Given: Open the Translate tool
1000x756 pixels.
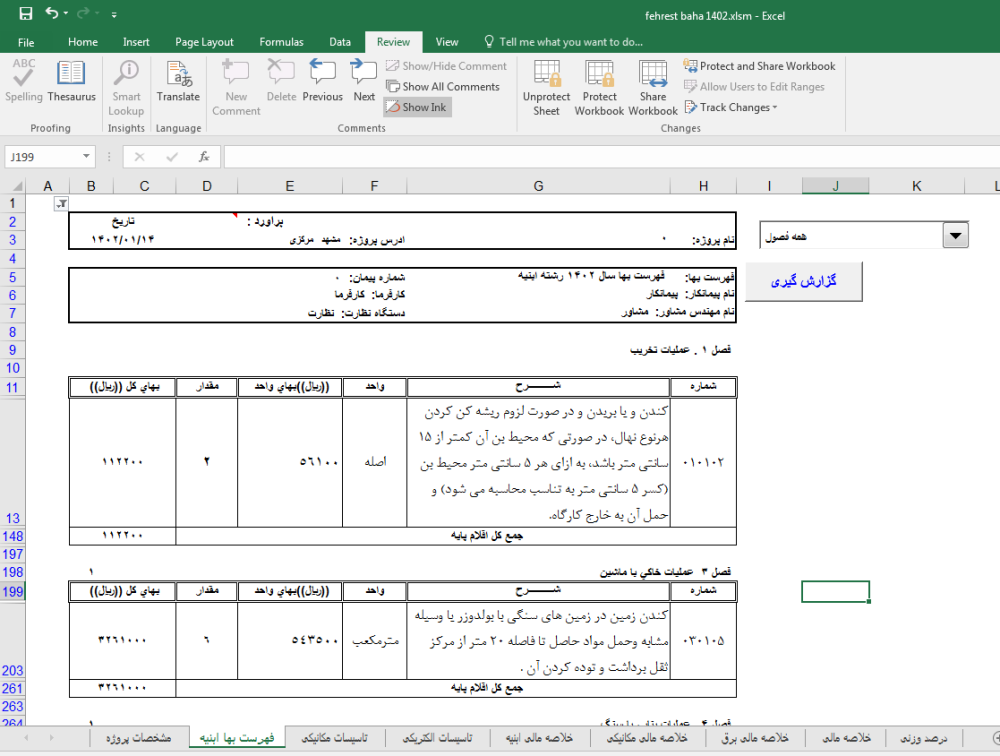Looking at the screenshot, I should click(178, 85).
